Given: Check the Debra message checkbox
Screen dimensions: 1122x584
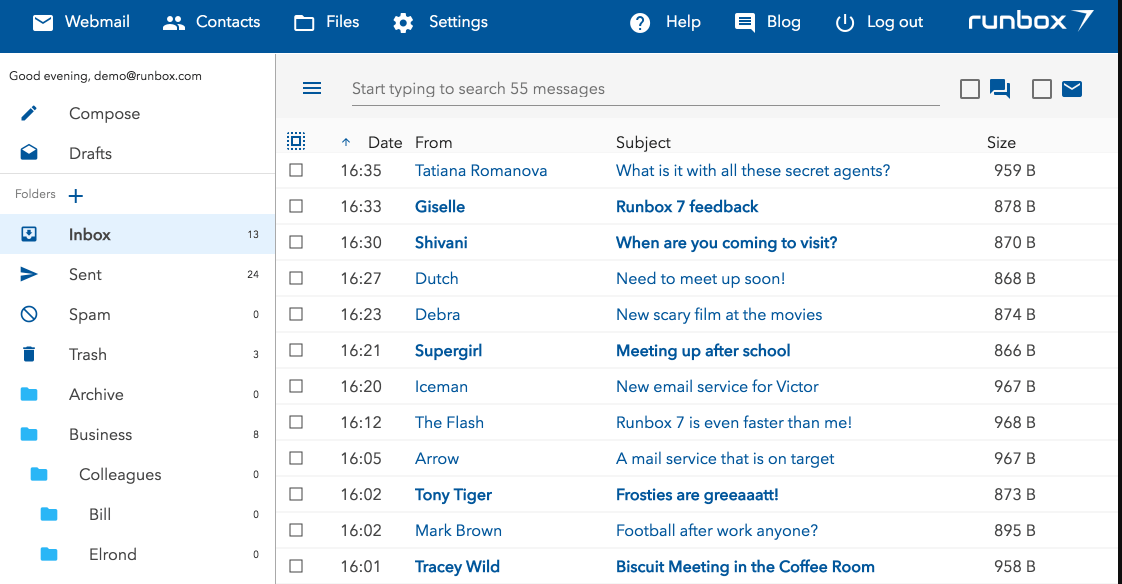Looking at the screenshot, I should pyautogui.click(x=296, y=314).
